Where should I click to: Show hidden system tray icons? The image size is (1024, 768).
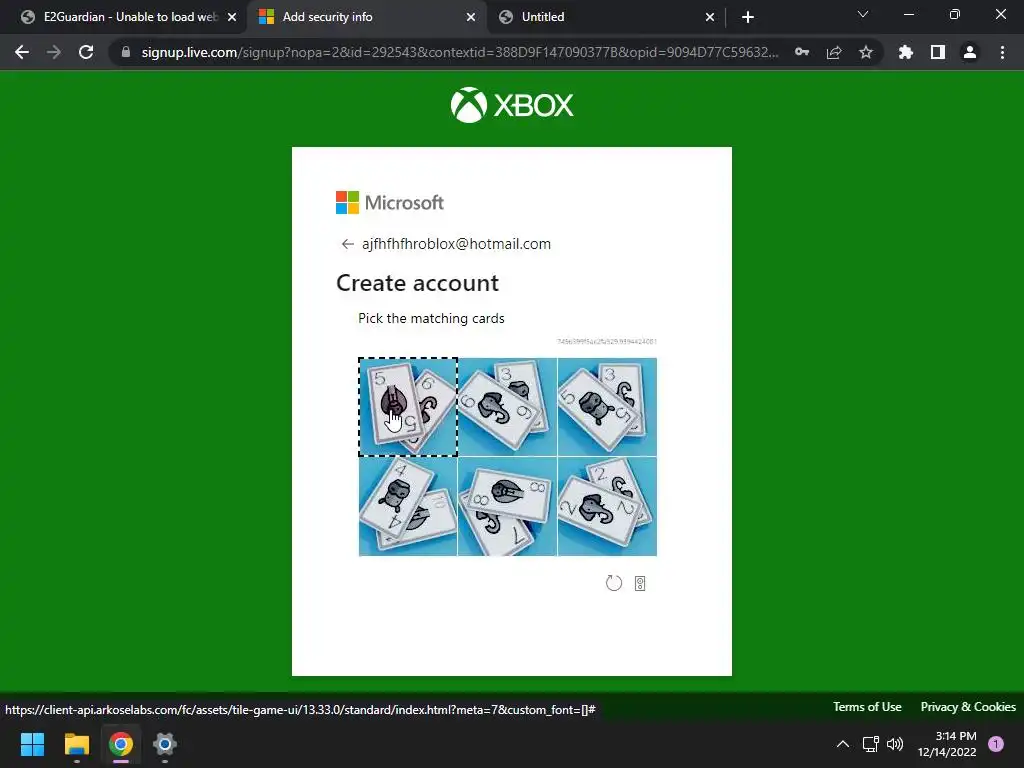[843, 744]
